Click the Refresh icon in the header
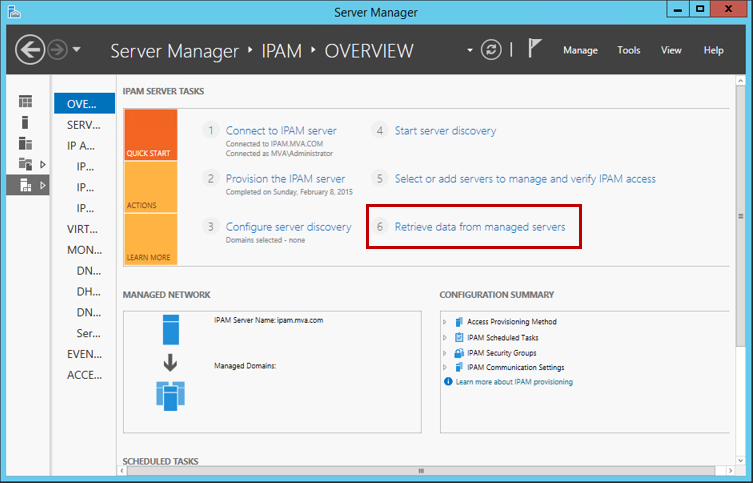753x483 pixels. pyautogui.click(x=491, y=49)
